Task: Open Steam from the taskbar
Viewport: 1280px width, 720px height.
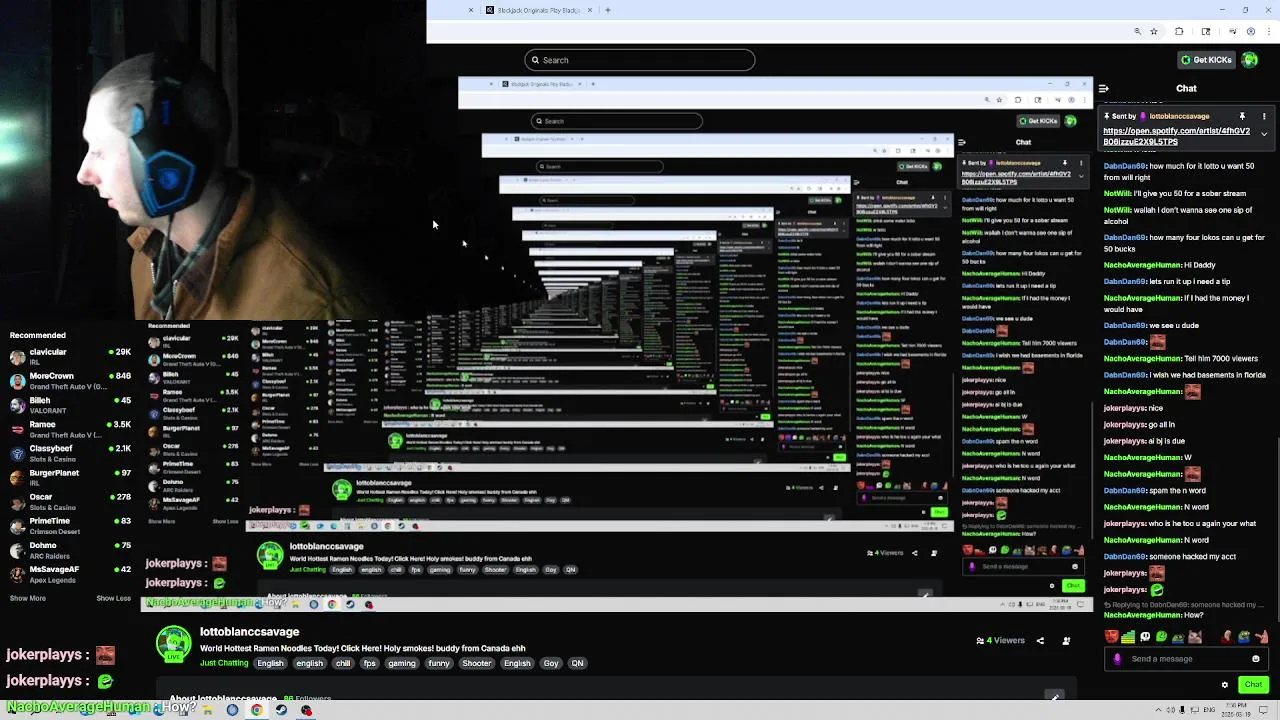Action: coord(281,711)
